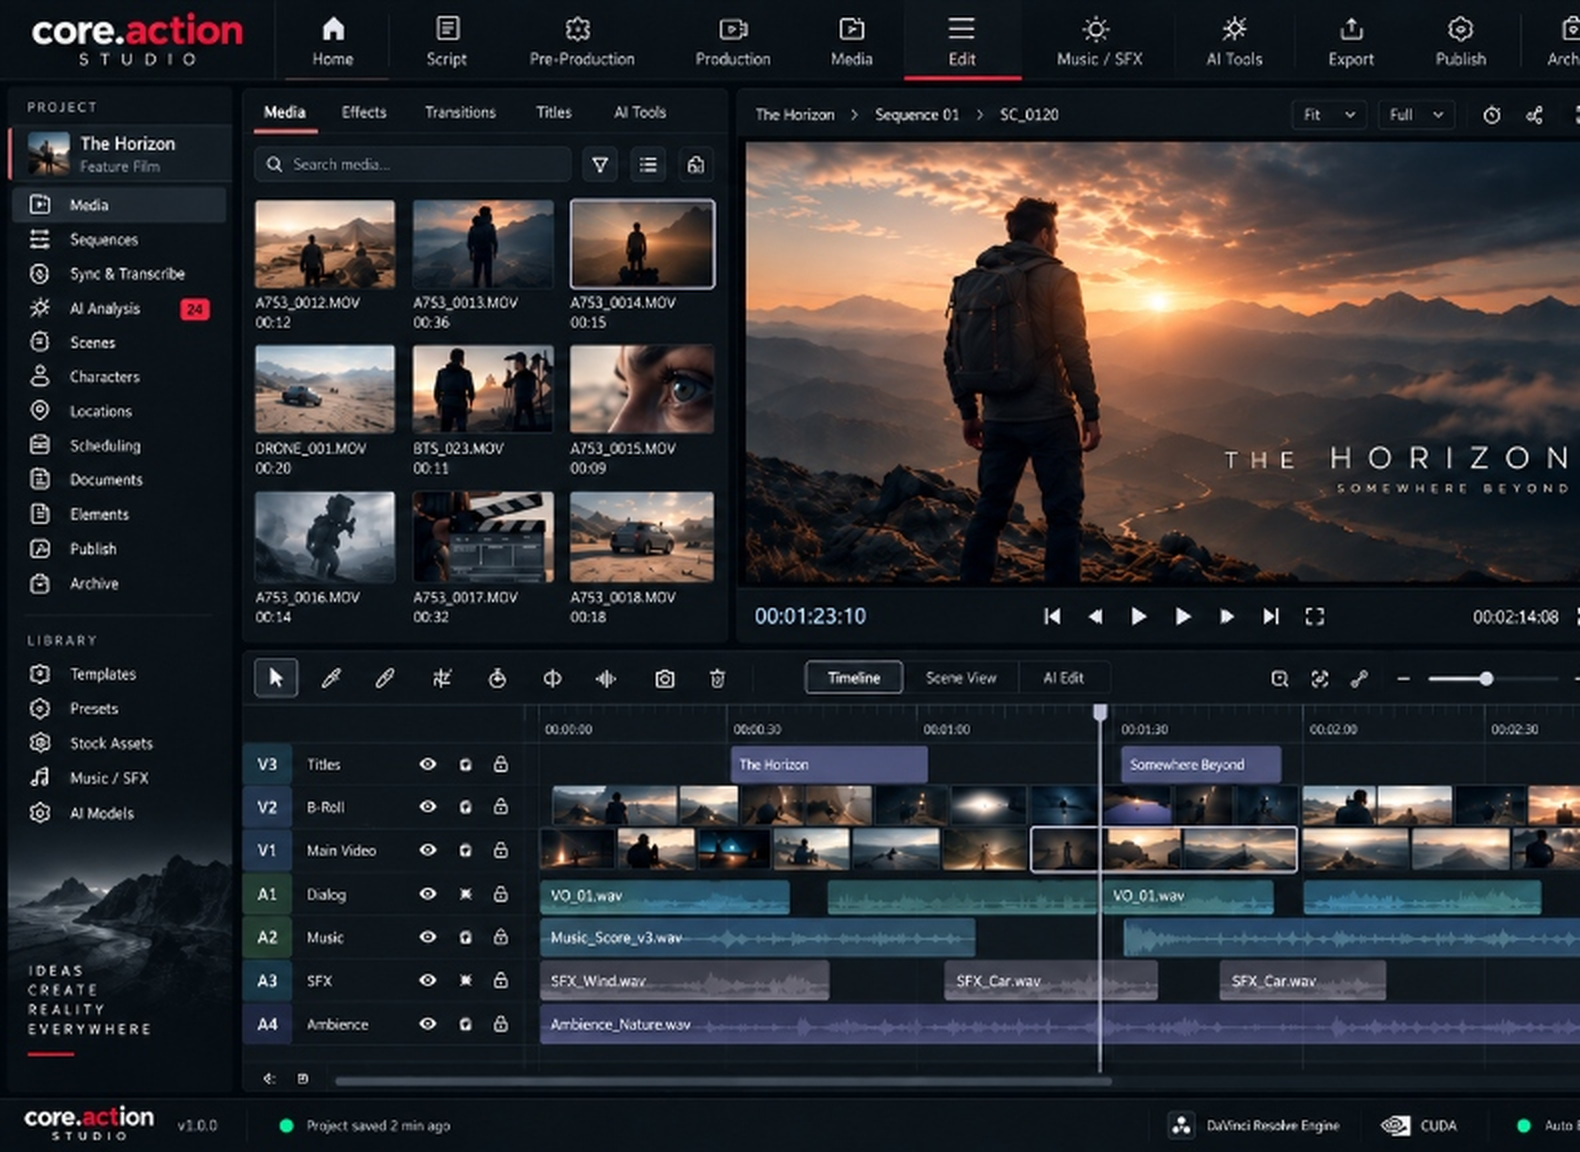This screenshot has width=1580, height=1152.
Task: Open Scheduling in project sidebar
Action: tap(119, 445)
